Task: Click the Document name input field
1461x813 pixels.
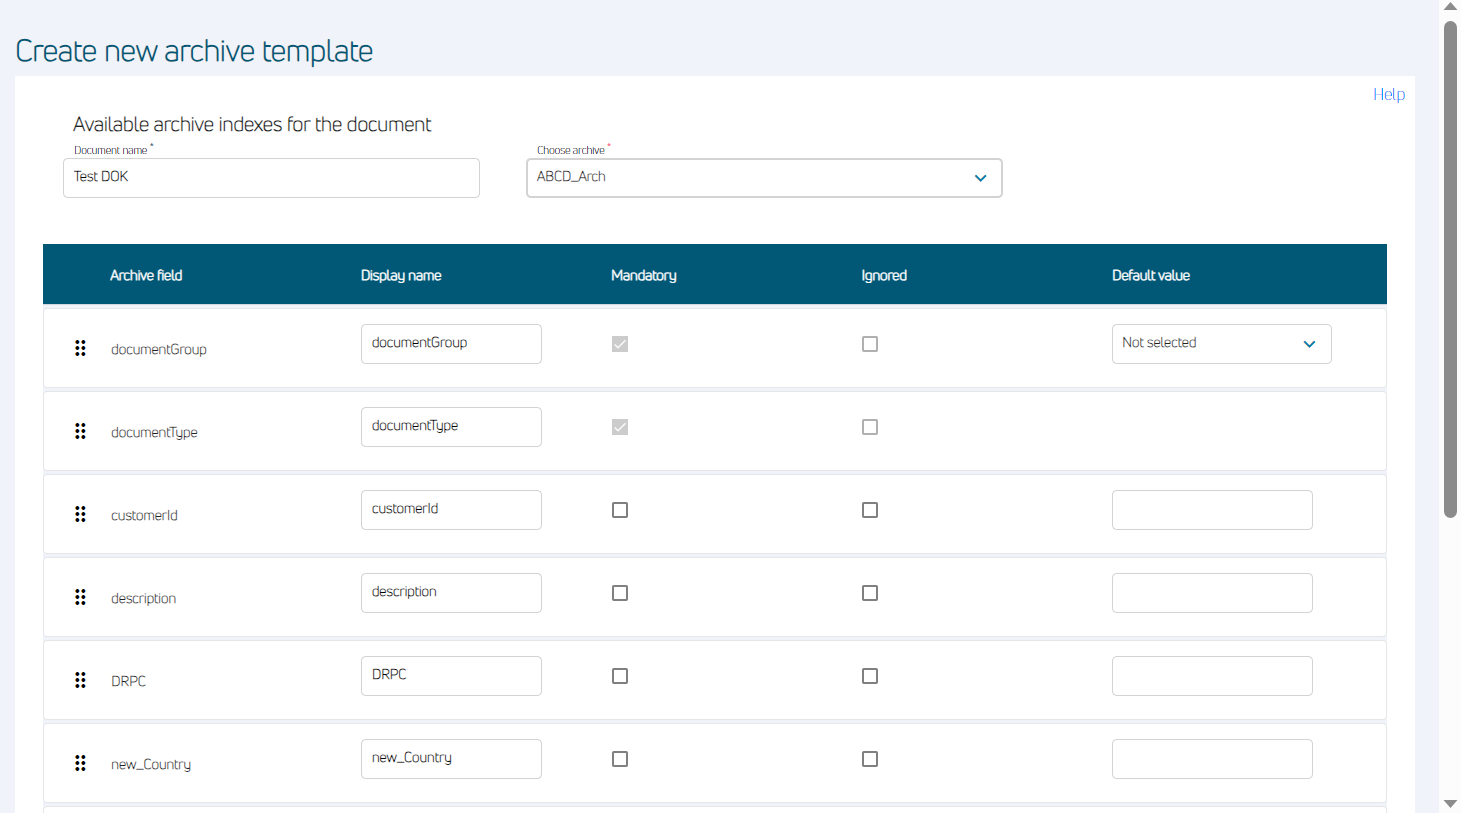Action: pos(271,178)
